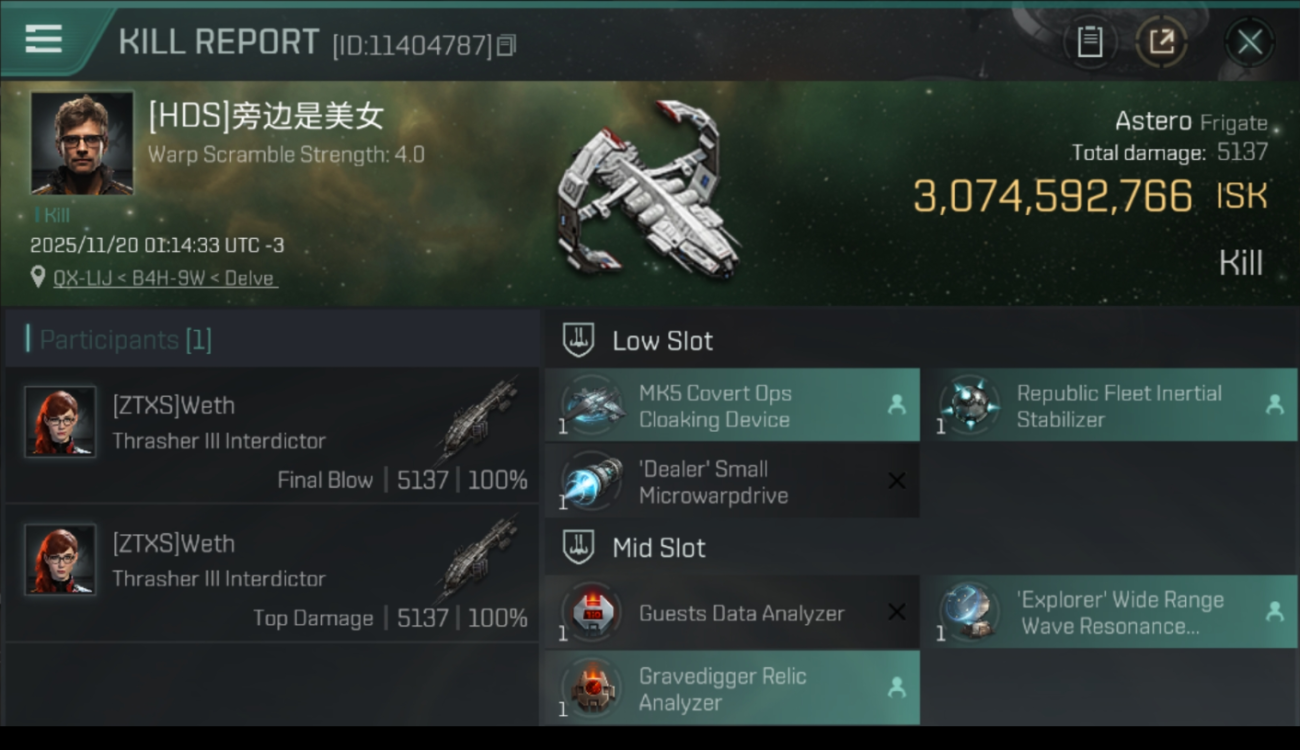1300x750 pixels.
Task: Select the 'Dealer' Small Microwarpdrive icon
Action: click(592, 481)
